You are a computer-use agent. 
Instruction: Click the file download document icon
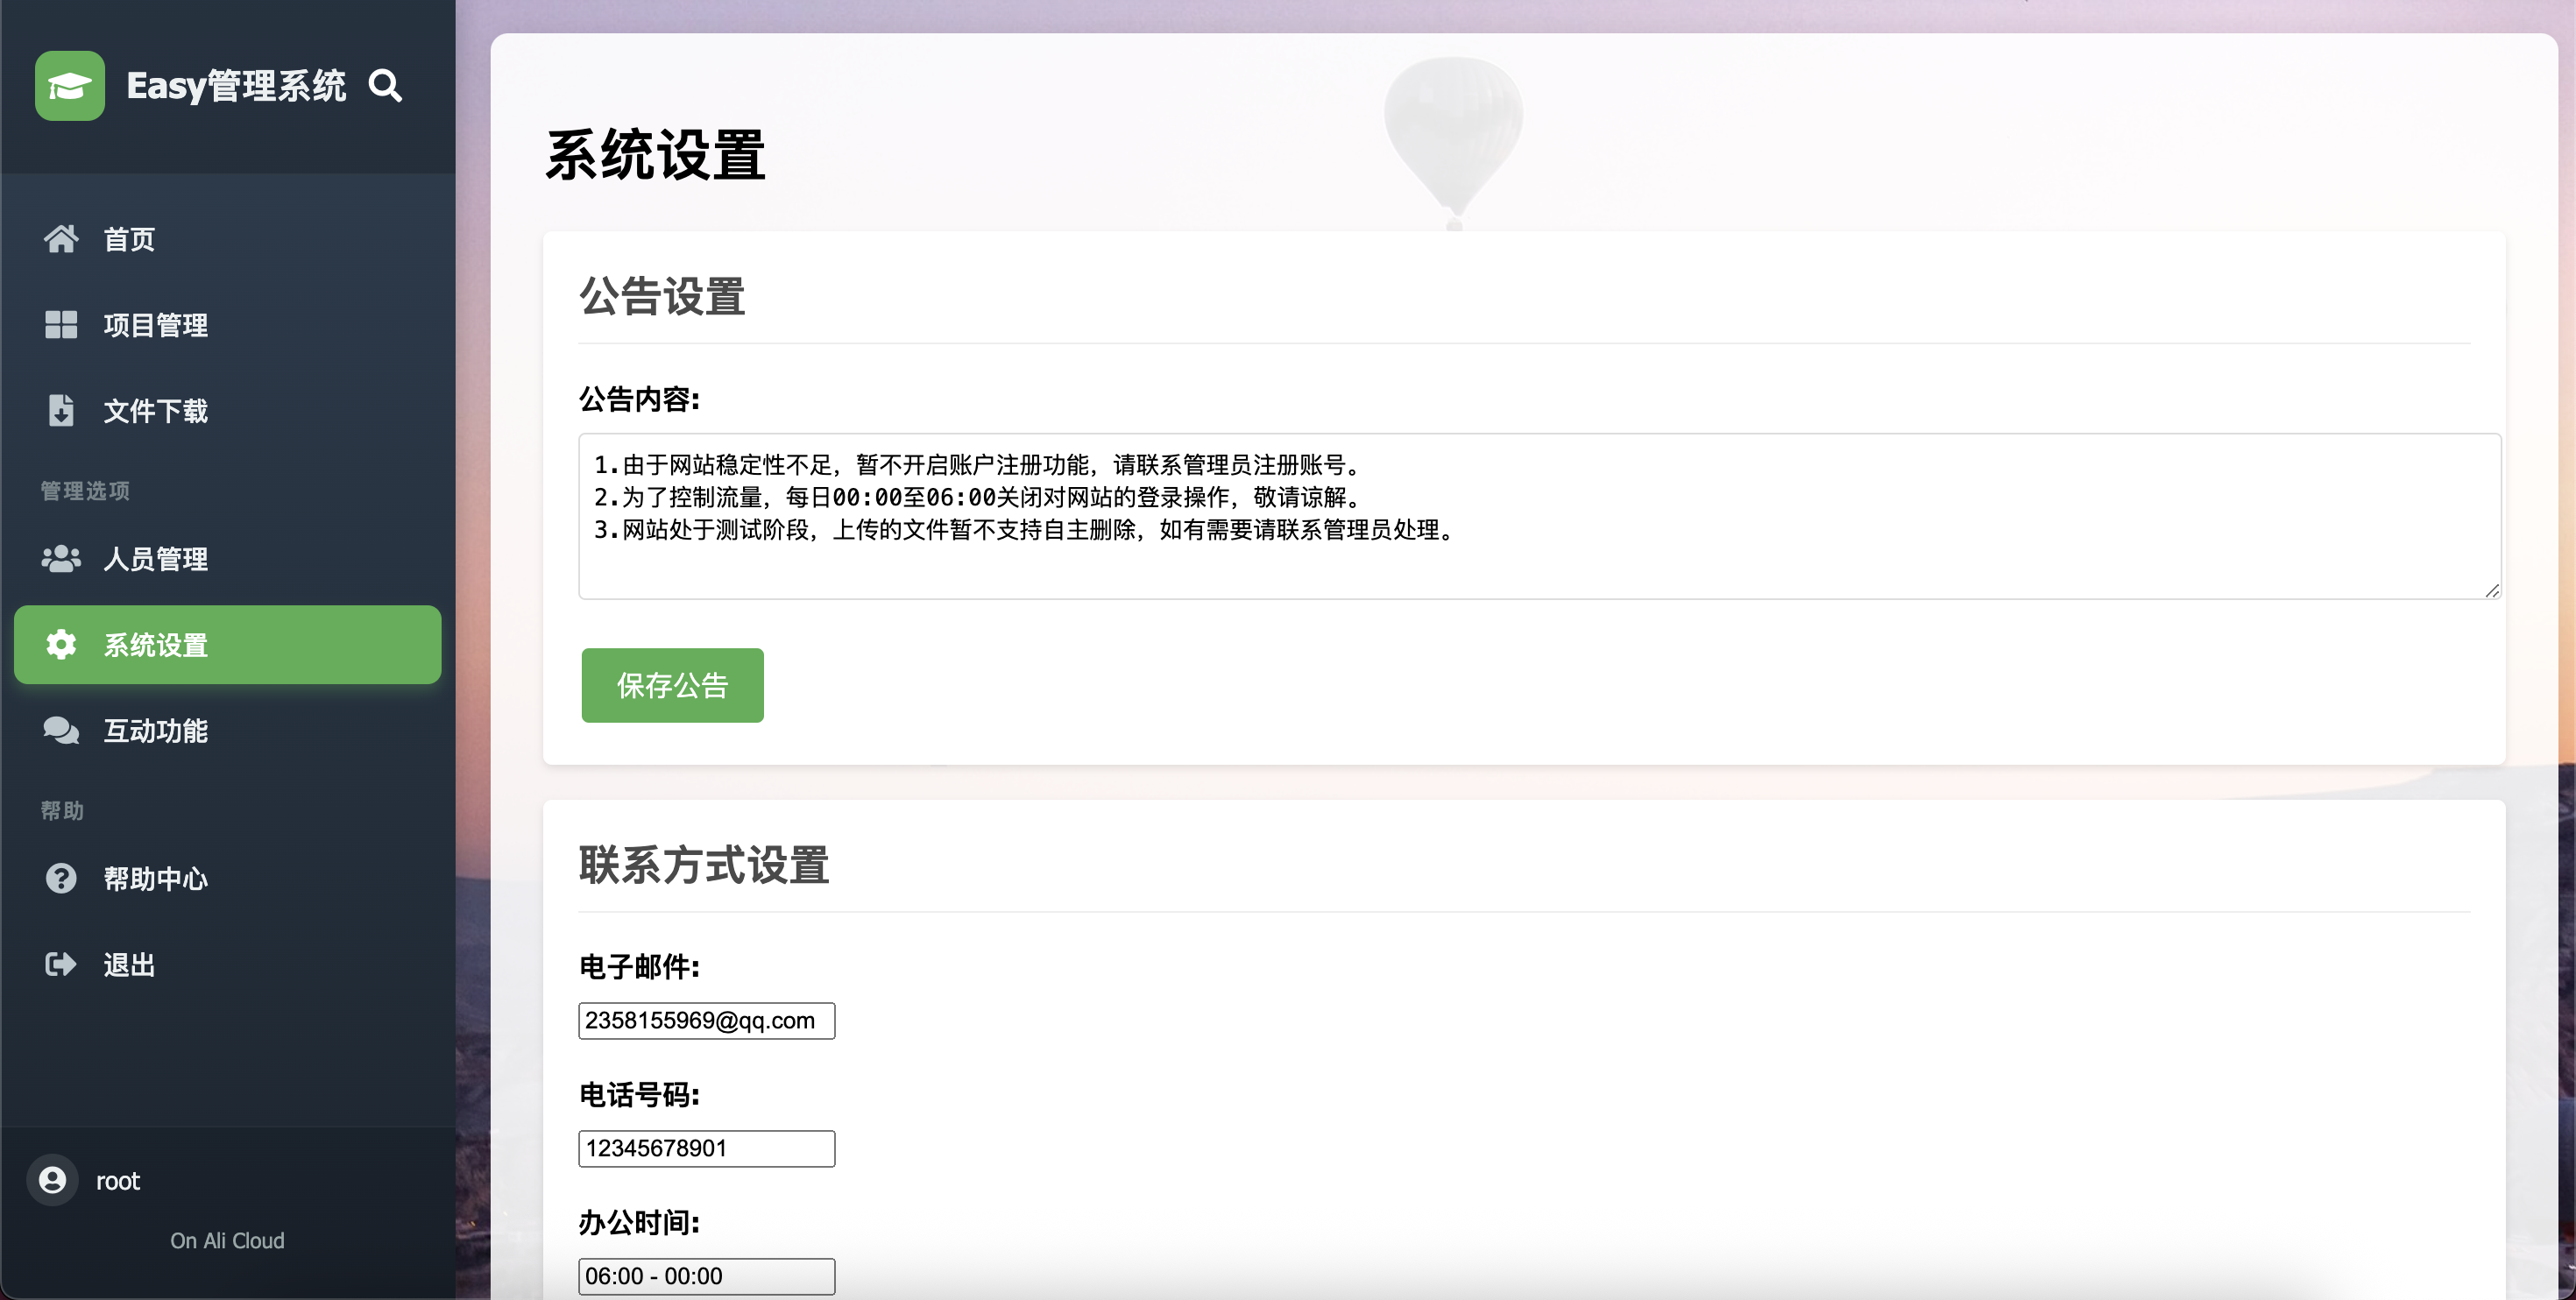(x=61, y=411)
